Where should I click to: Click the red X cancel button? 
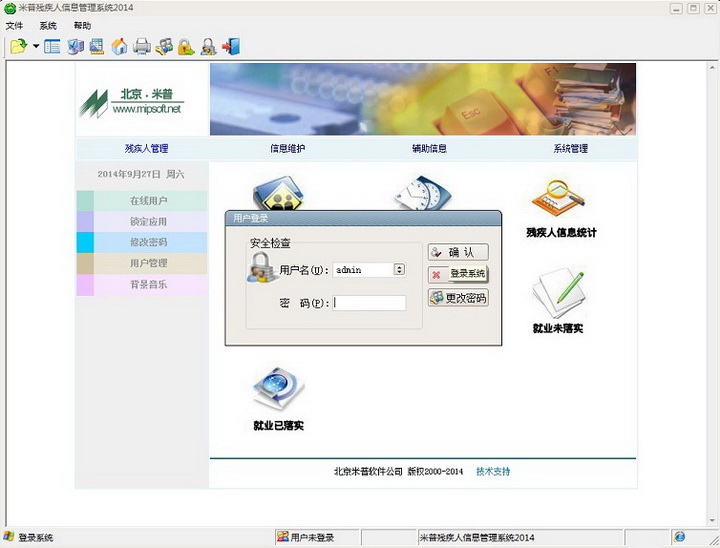point(436,275)
